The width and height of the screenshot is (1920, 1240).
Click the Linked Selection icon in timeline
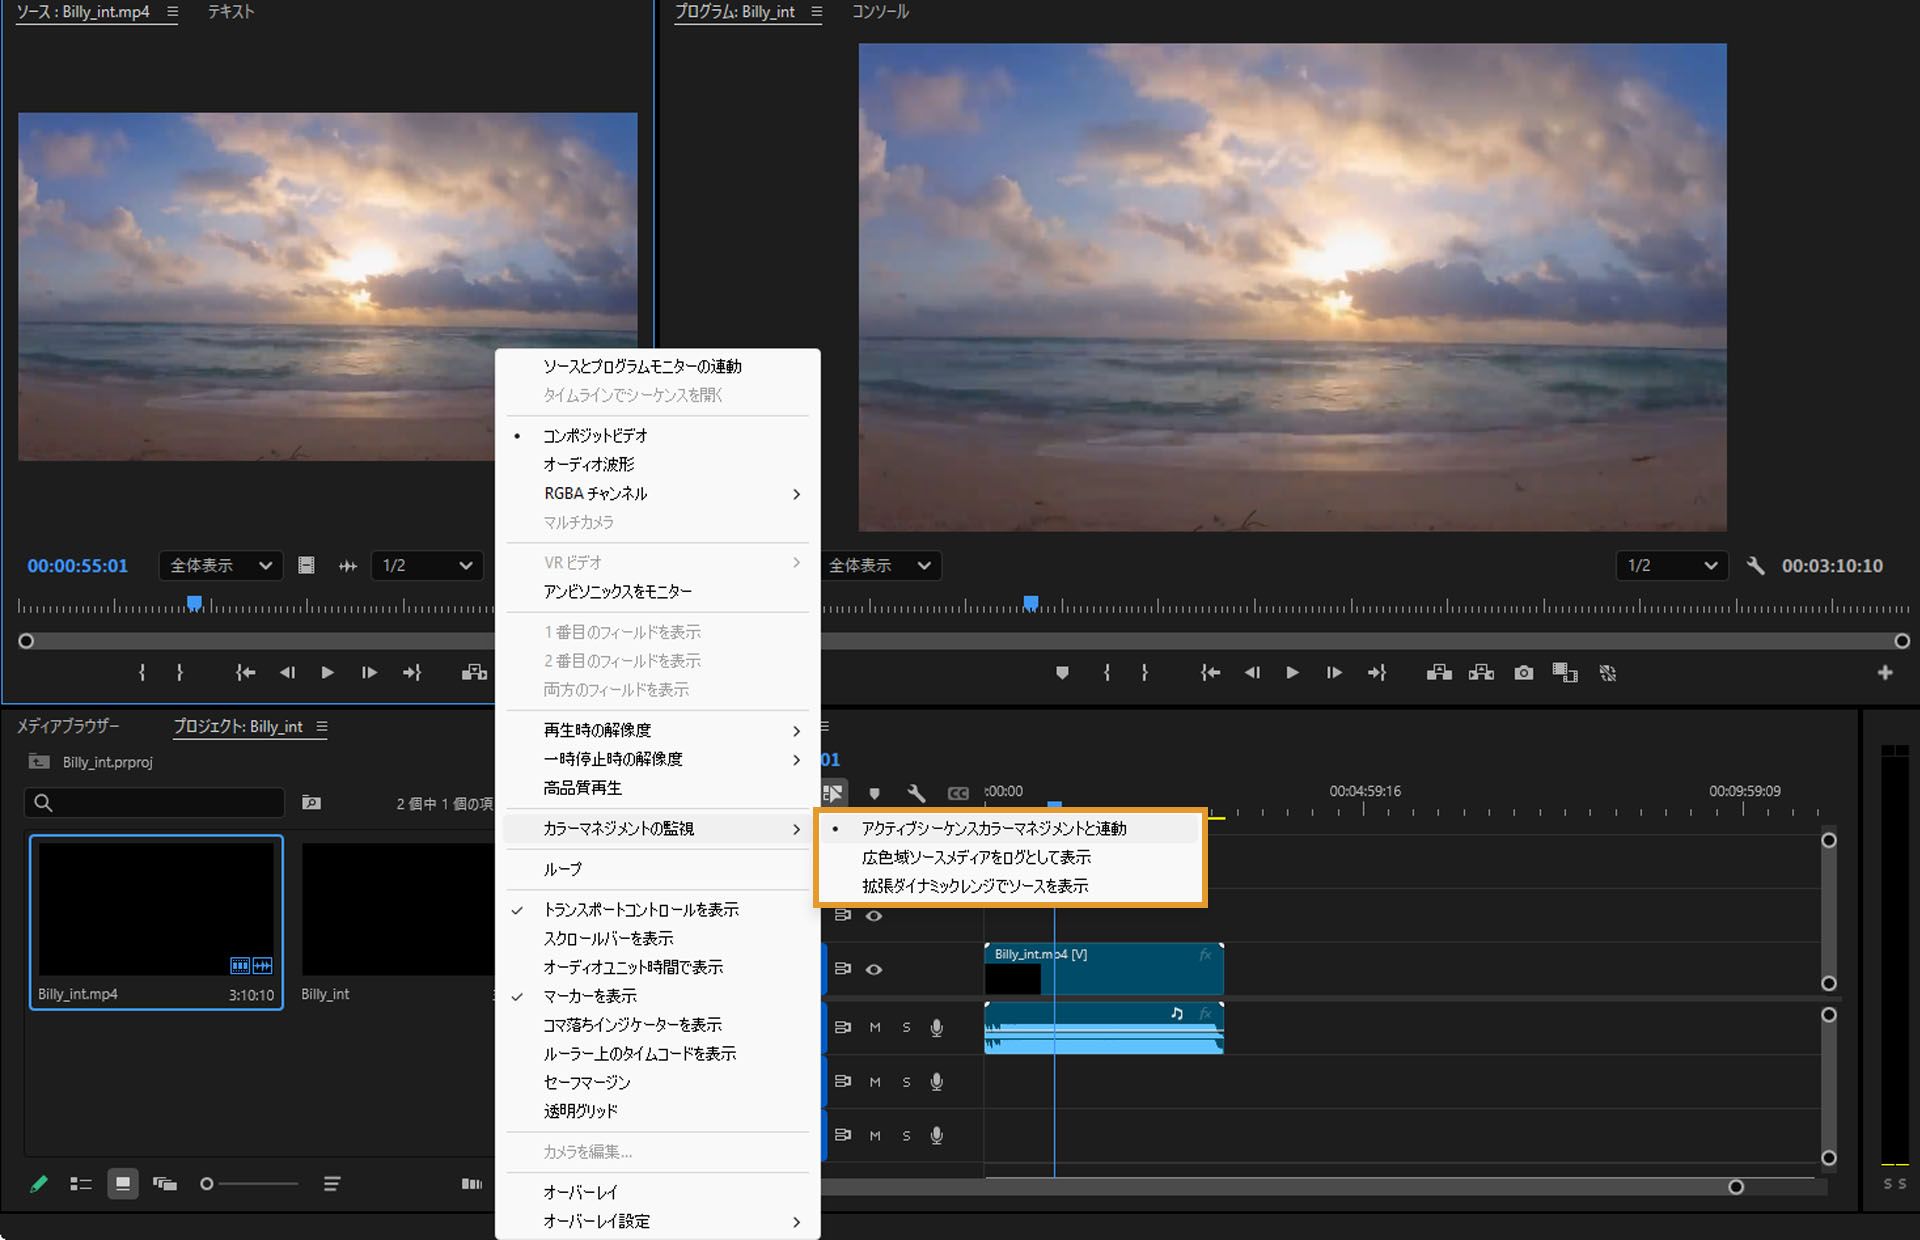(833, 792)
